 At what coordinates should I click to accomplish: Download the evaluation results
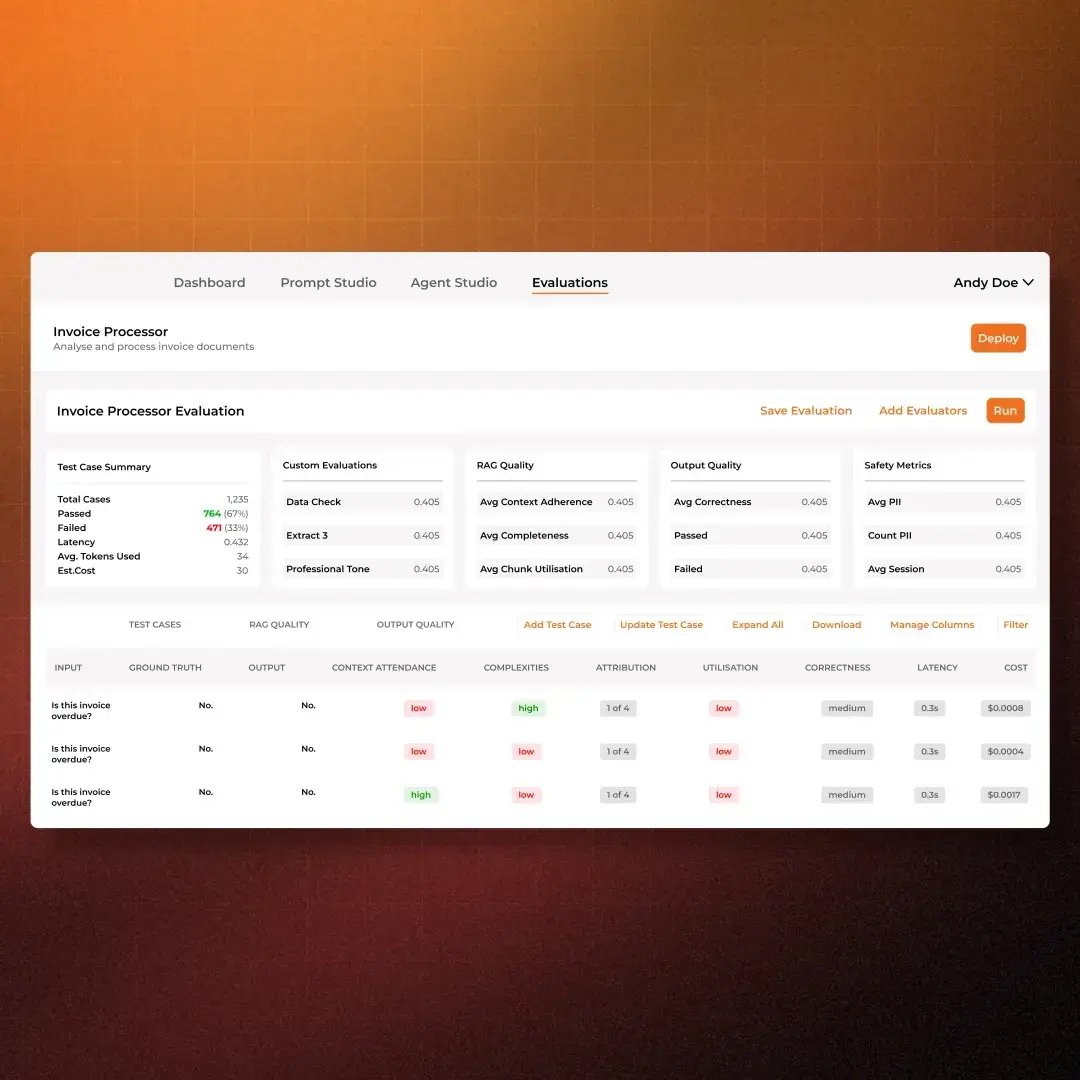pos(836,625)
